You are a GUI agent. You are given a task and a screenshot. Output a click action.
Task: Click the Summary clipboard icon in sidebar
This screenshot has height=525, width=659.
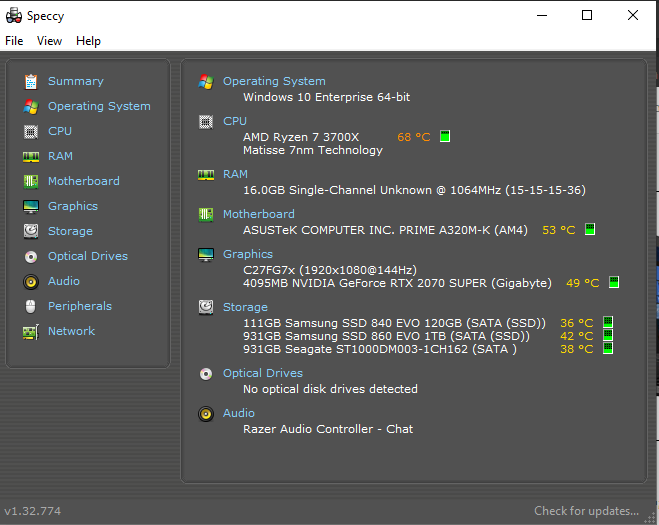click(31, 82)
